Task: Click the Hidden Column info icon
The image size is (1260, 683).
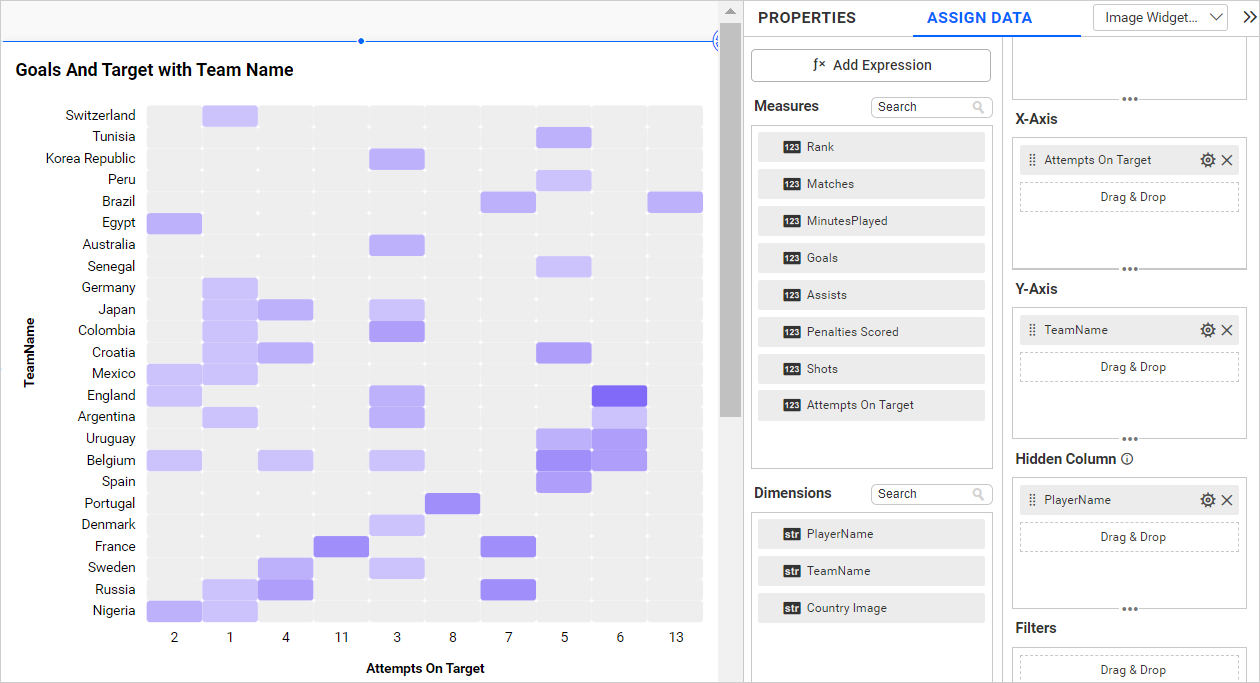Action: point(1127,460)
